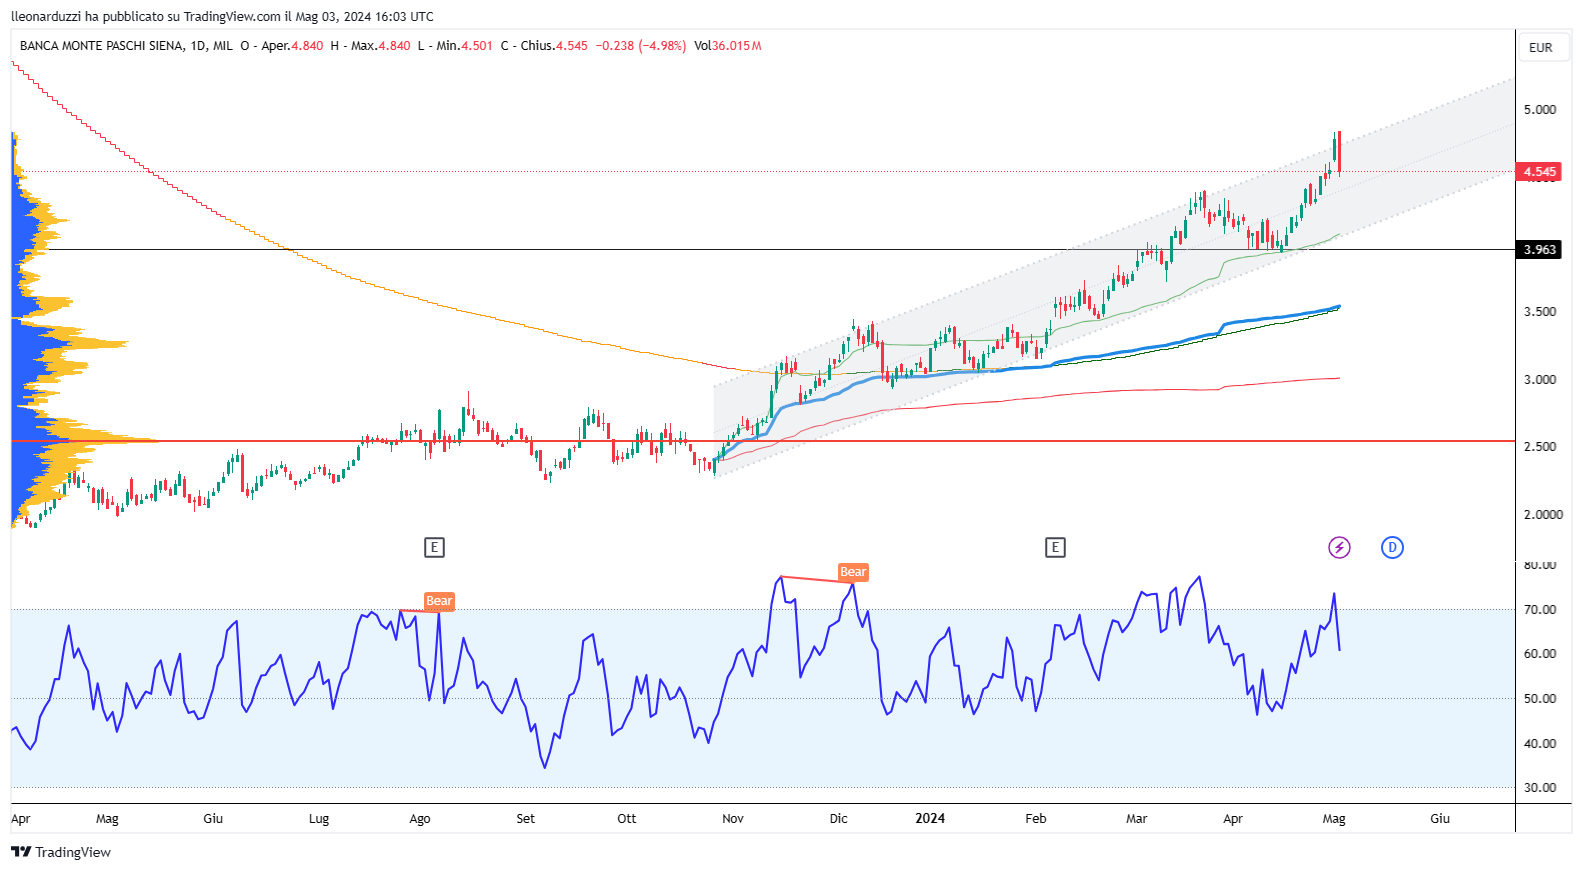
Task: Click the 1D interval in chart header
Action: coord(197,46)
